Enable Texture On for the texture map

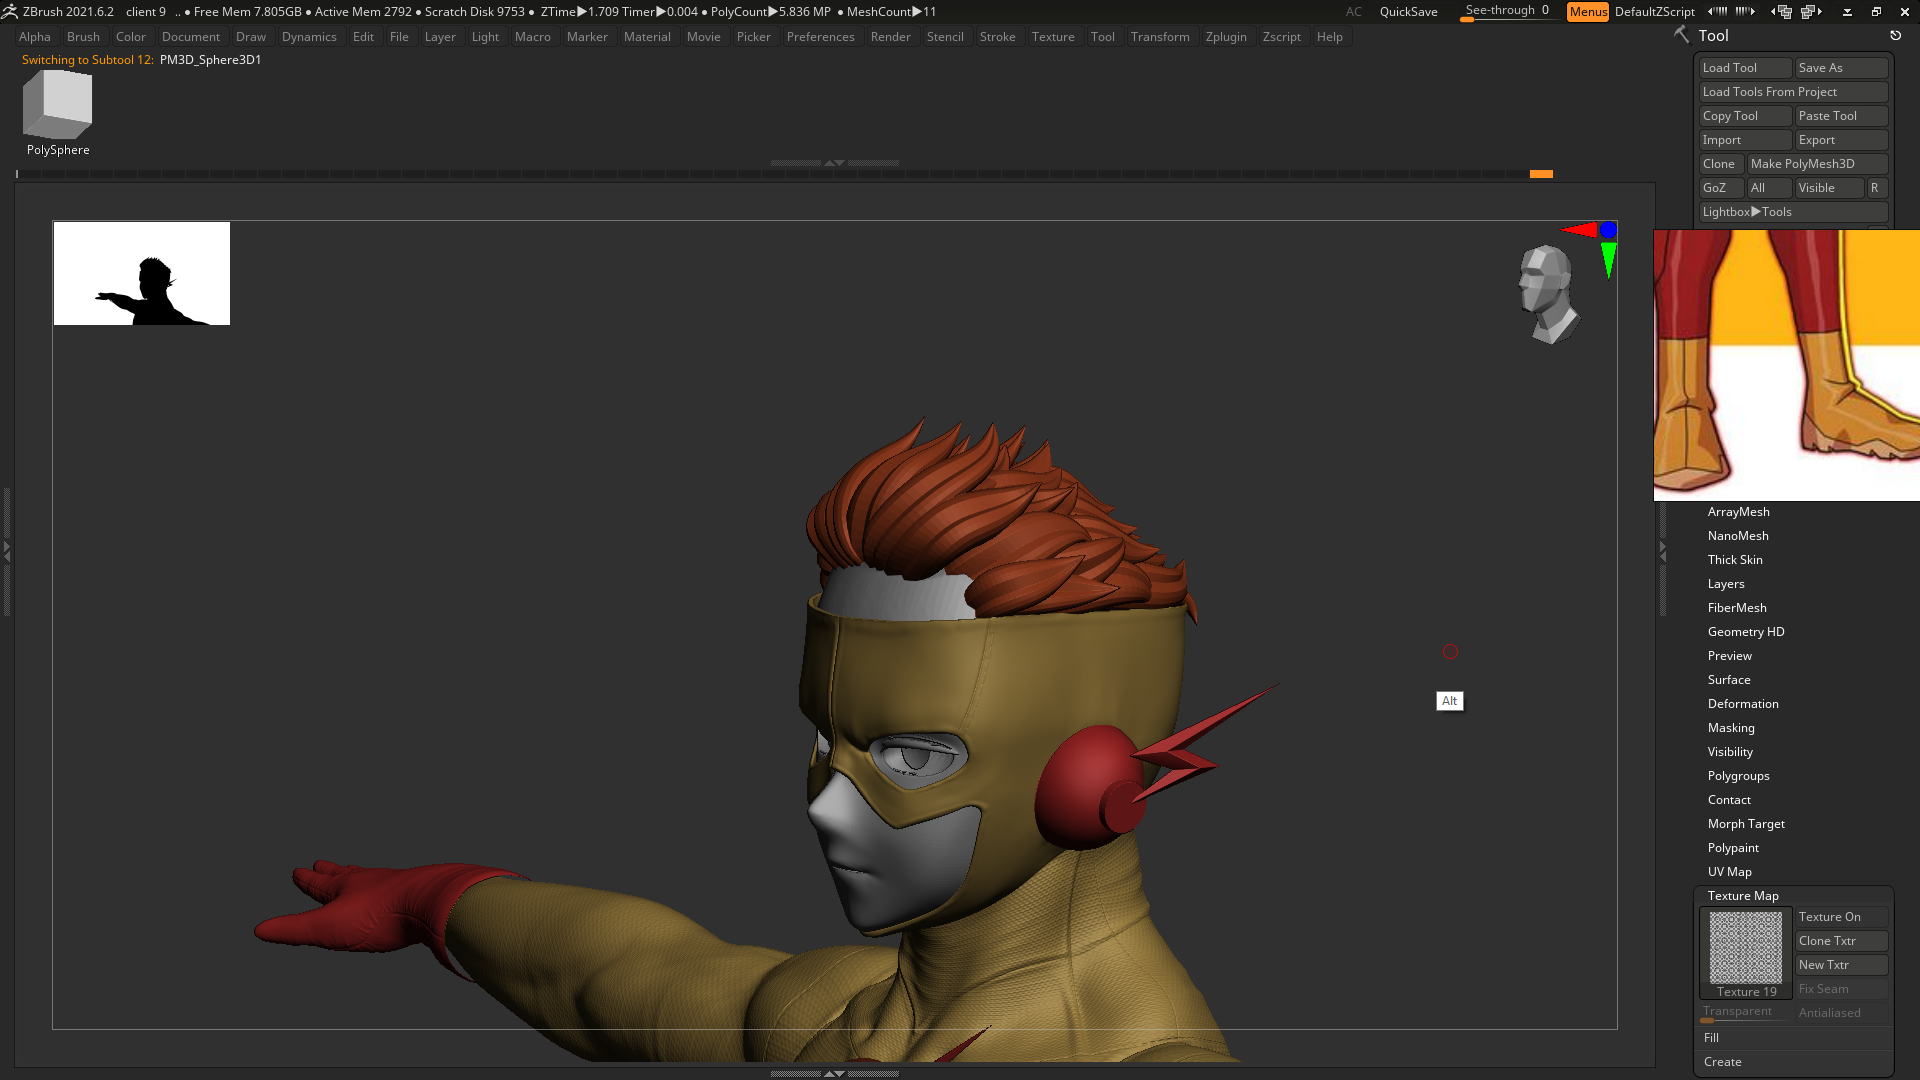pos(1841,917)
